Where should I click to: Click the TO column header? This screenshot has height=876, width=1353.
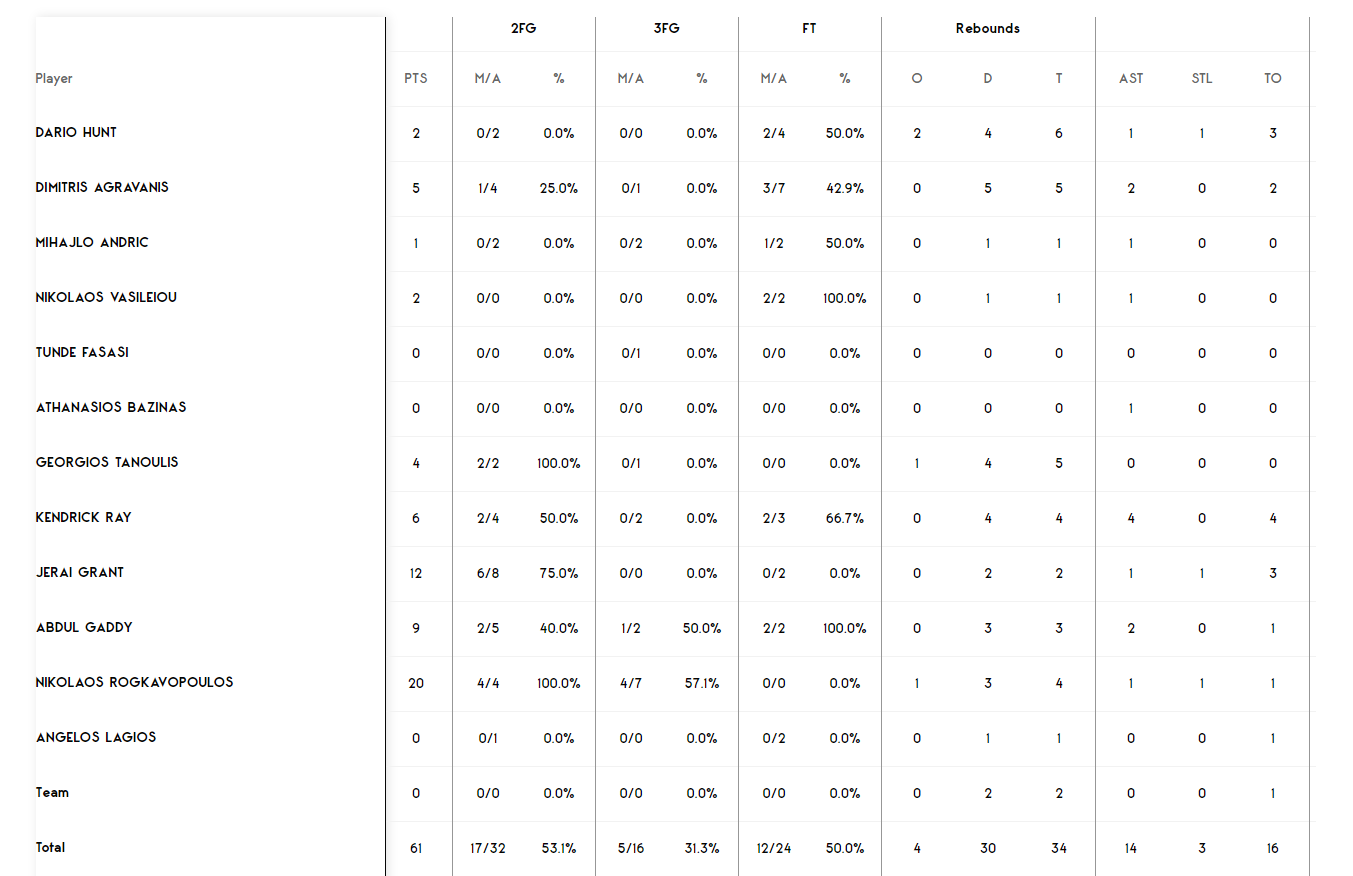1272,79
